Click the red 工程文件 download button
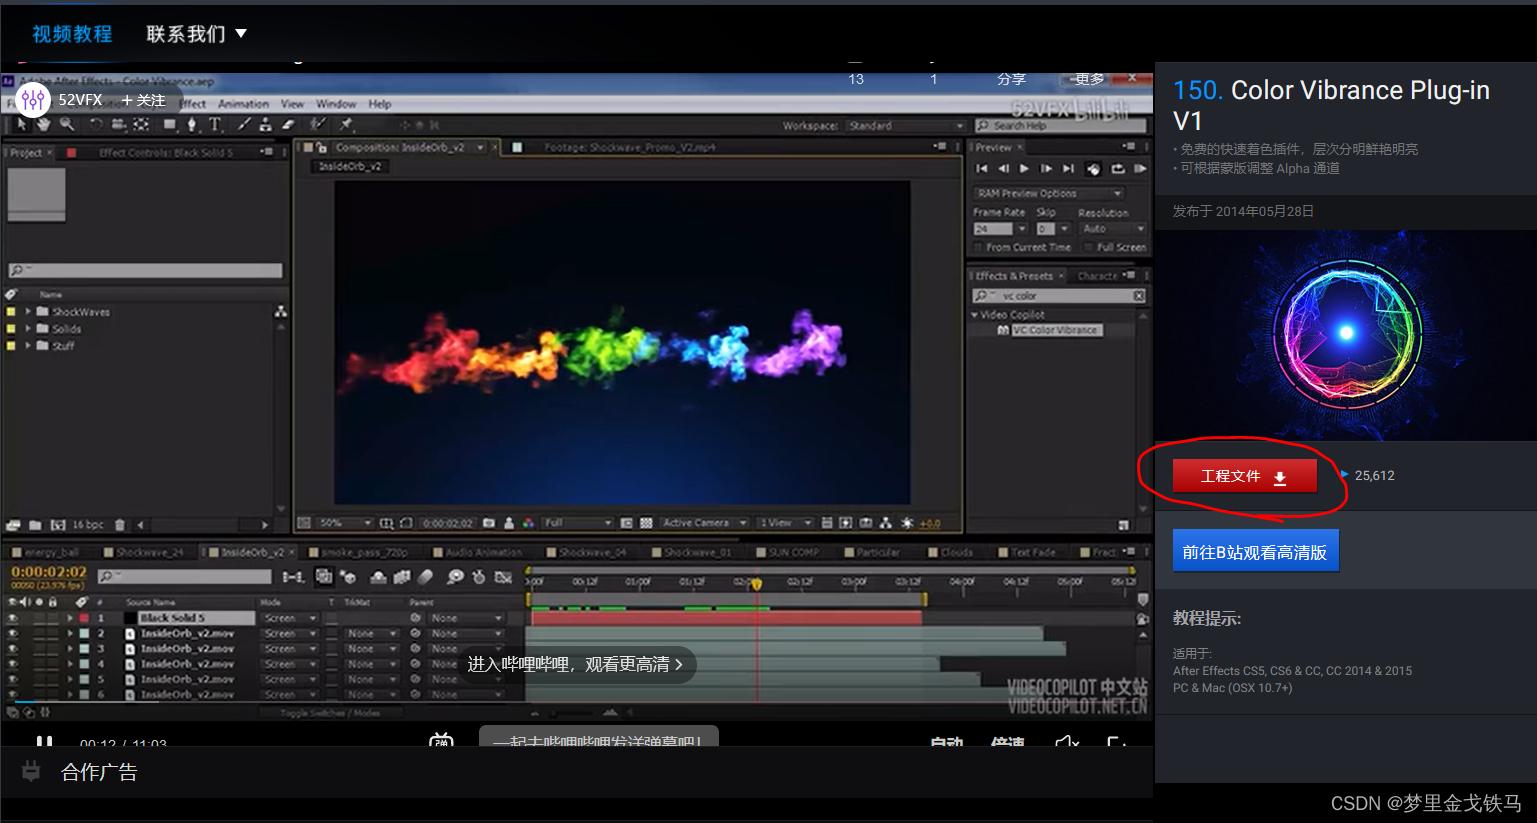 click(x=1243, y=475)
